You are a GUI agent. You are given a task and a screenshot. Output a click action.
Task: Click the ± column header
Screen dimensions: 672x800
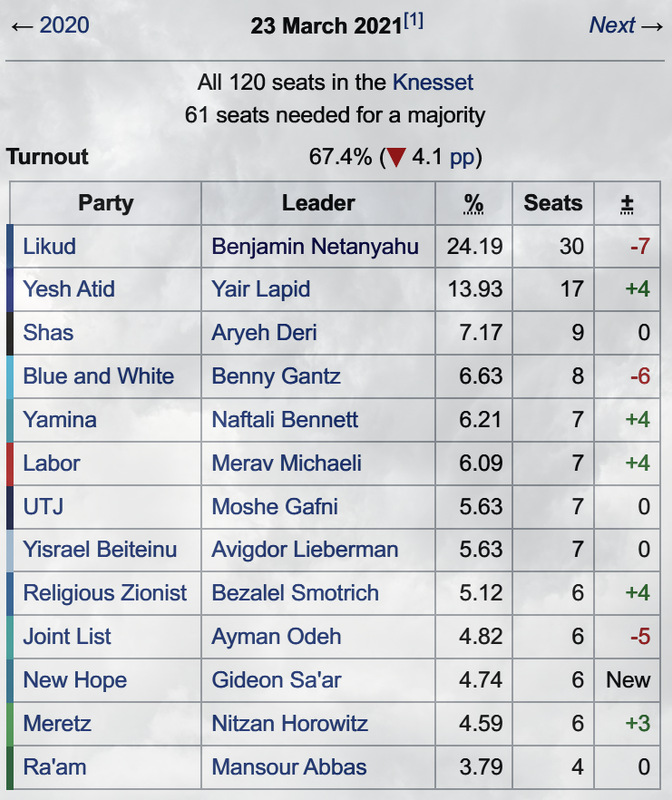[x=627, y=204]
